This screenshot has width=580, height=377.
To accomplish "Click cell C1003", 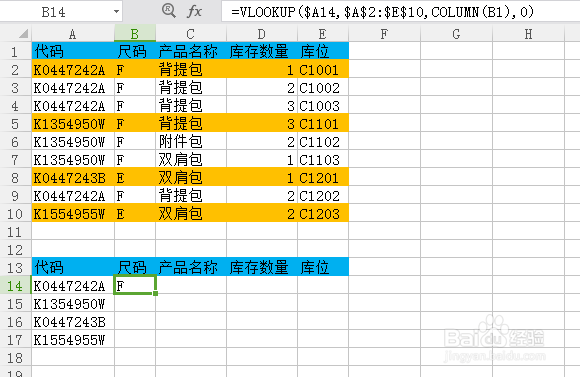I will click(323, 105).
